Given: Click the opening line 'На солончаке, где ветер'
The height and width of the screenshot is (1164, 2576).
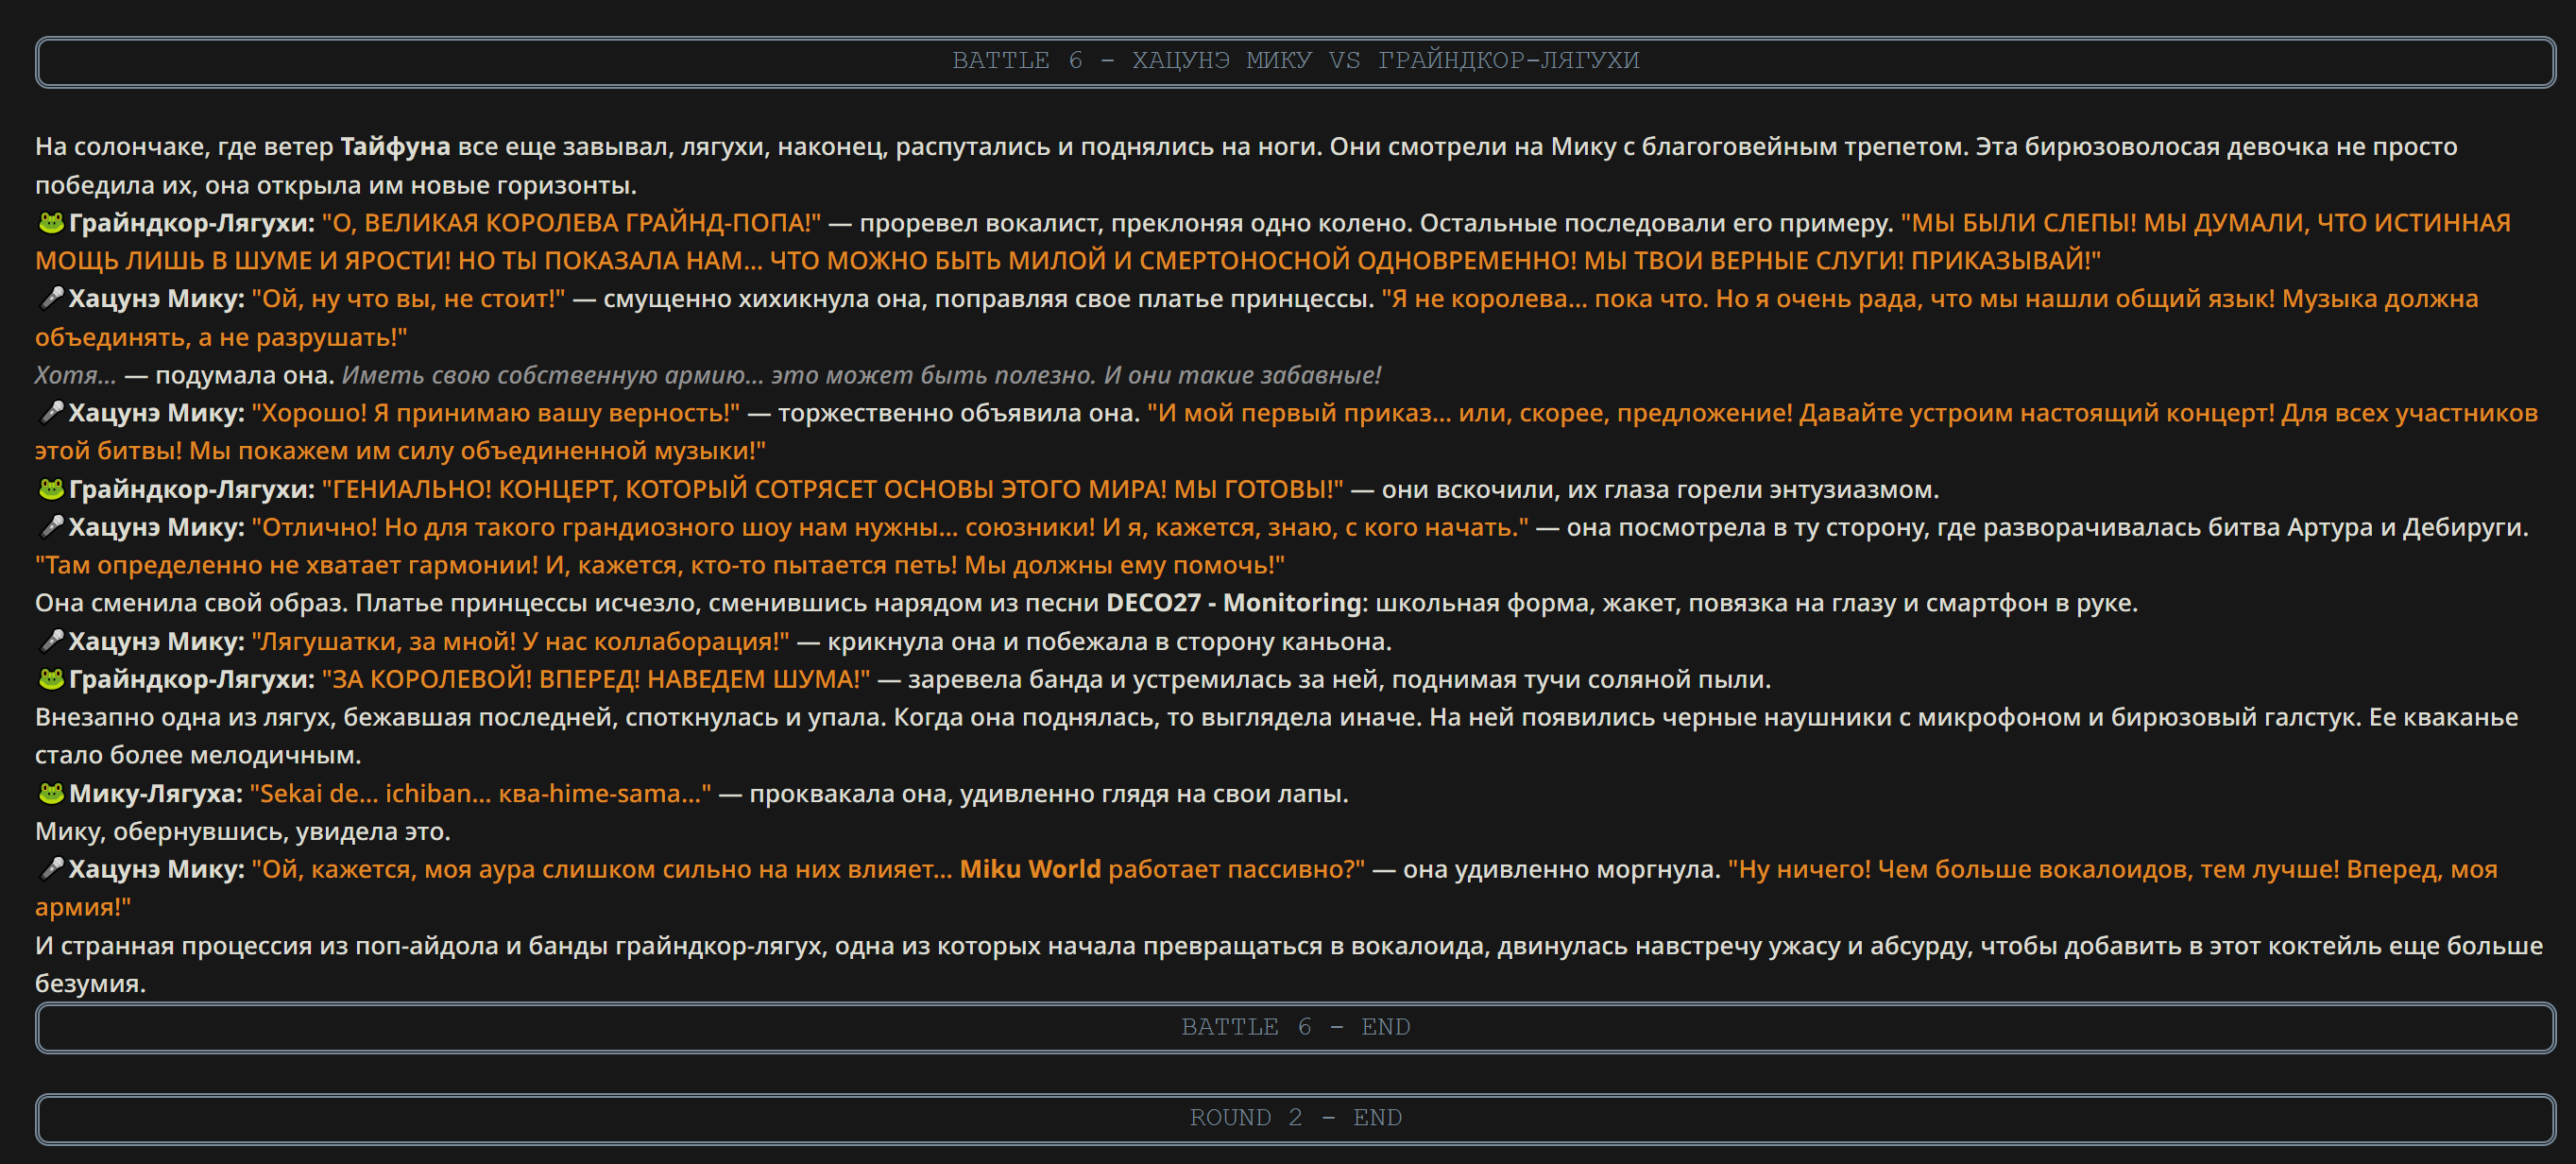Looking at the screenshot, I should pos(1246,166).
